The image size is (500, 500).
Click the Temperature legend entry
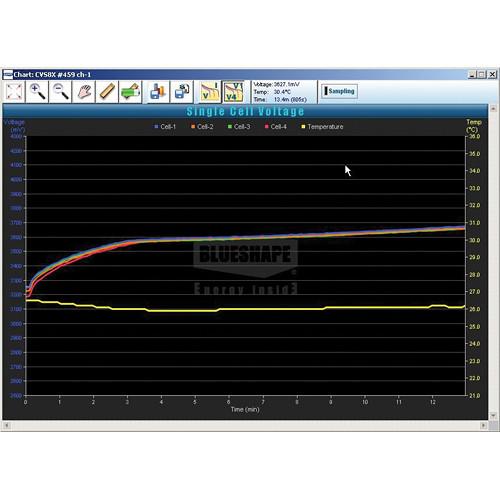[x=322, y=127]
